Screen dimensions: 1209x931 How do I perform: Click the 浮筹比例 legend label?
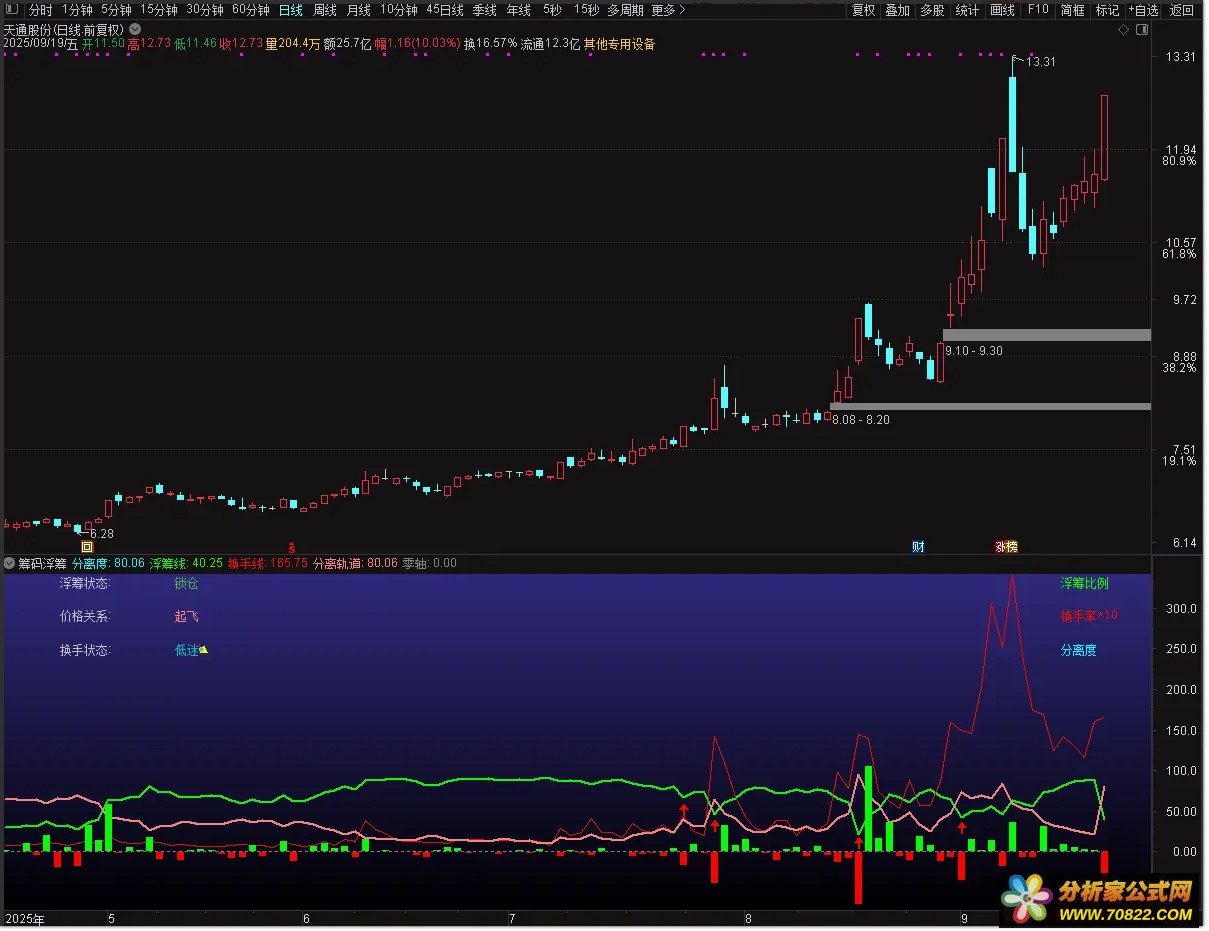click(1084, 583)
